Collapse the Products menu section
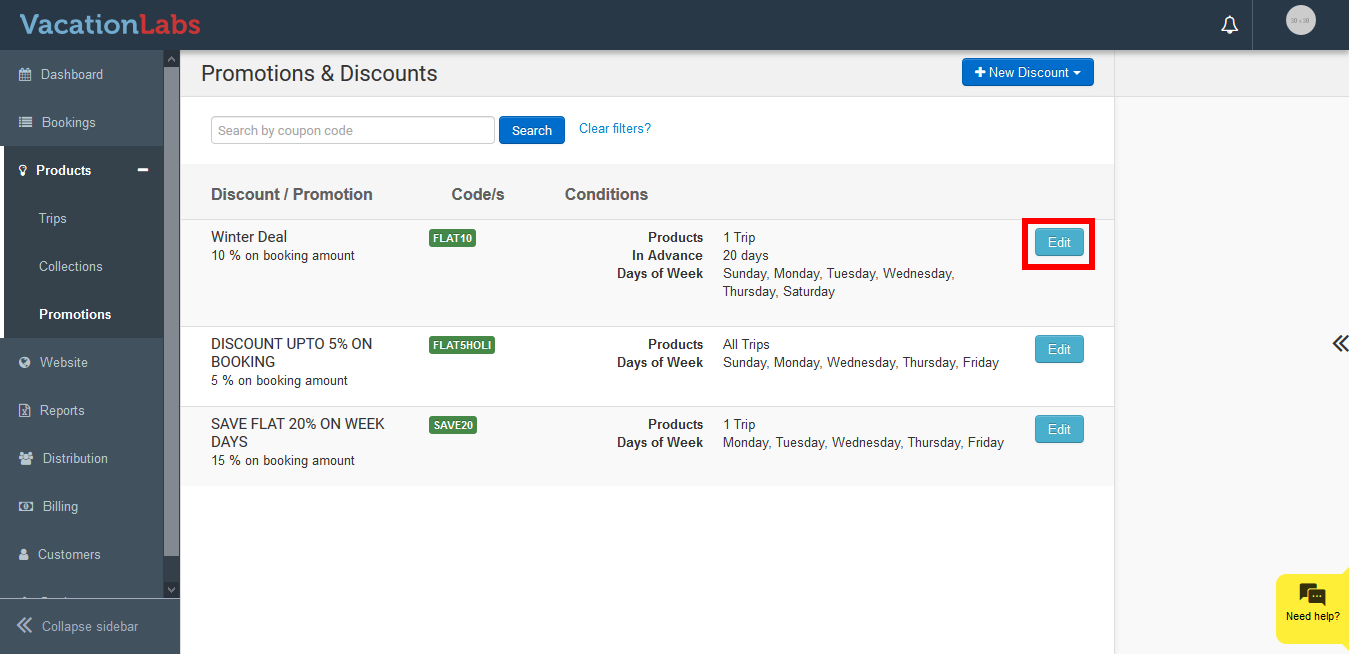 [143, 170]
